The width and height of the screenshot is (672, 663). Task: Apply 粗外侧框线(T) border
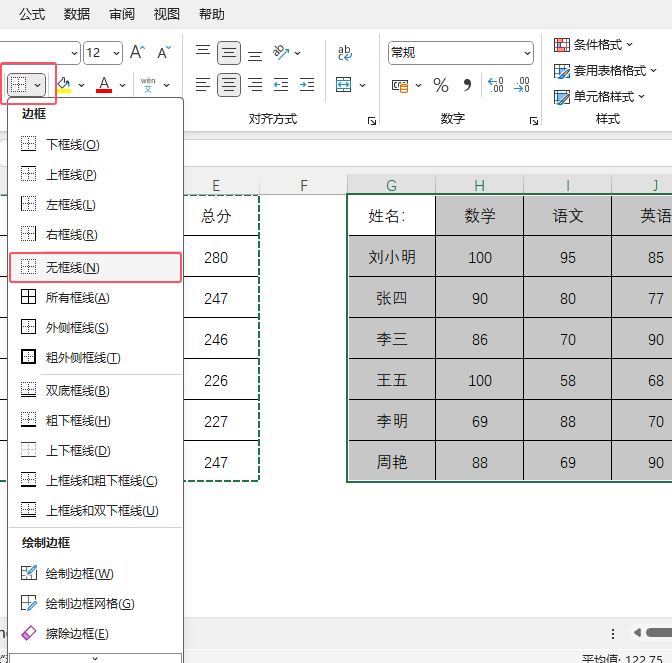(x=95, y=357)
